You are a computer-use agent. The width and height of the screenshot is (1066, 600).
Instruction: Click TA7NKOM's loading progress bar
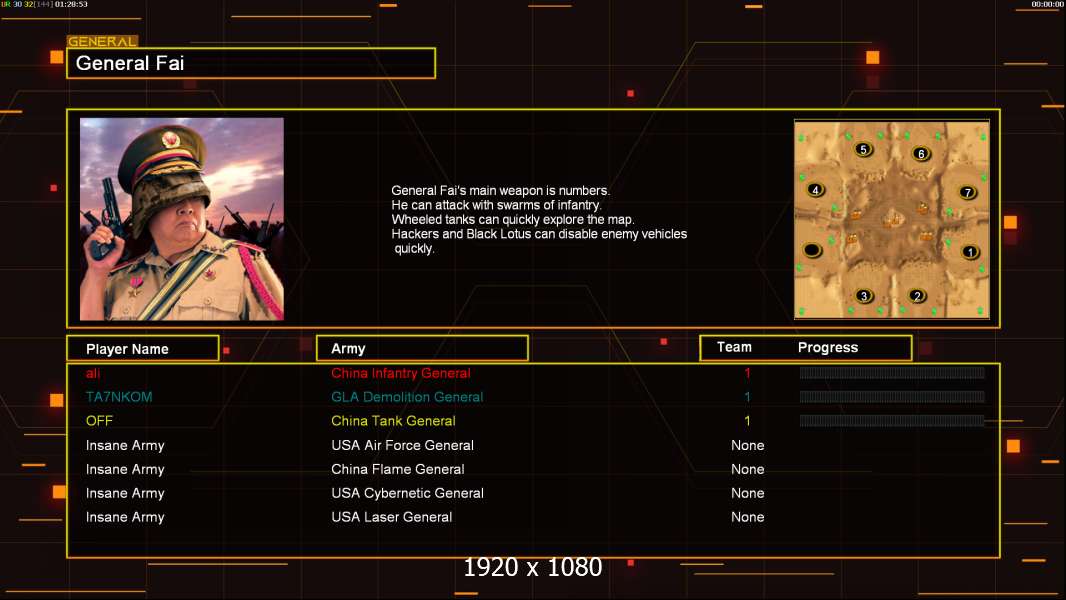(x=892, y=397)
